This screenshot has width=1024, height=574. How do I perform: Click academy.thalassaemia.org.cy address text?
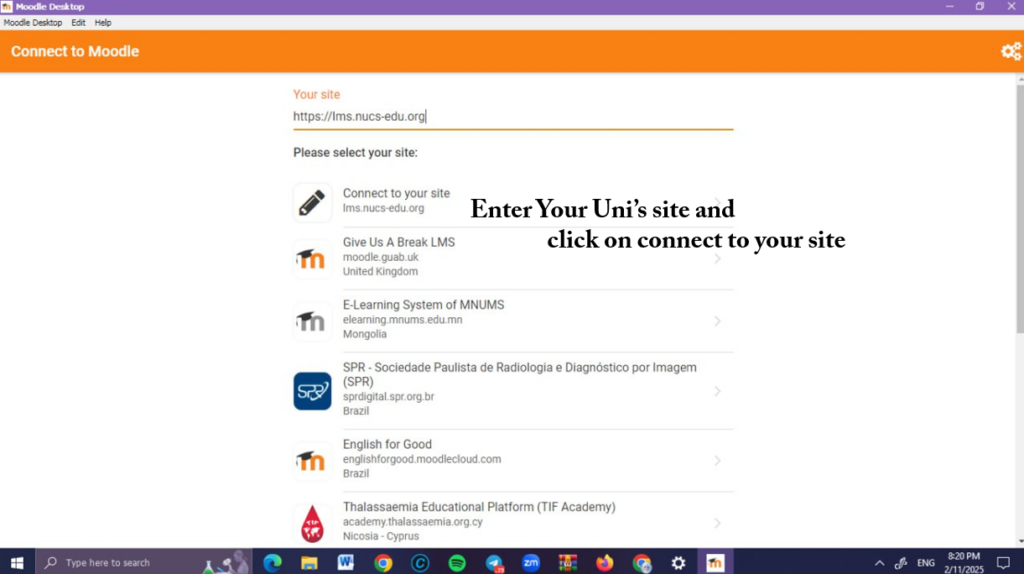pyautogui.click(x=413, y=522)
